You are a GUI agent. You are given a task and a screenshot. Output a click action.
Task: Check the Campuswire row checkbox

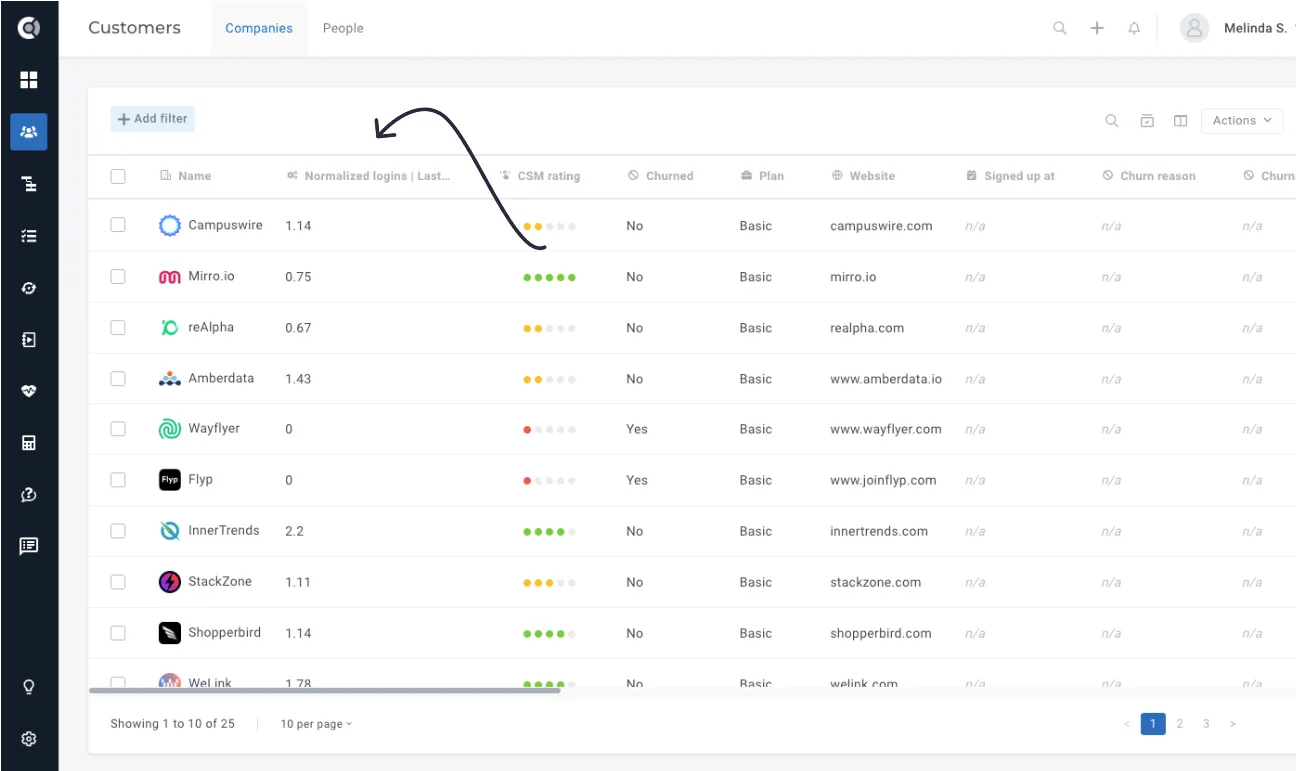118,225
